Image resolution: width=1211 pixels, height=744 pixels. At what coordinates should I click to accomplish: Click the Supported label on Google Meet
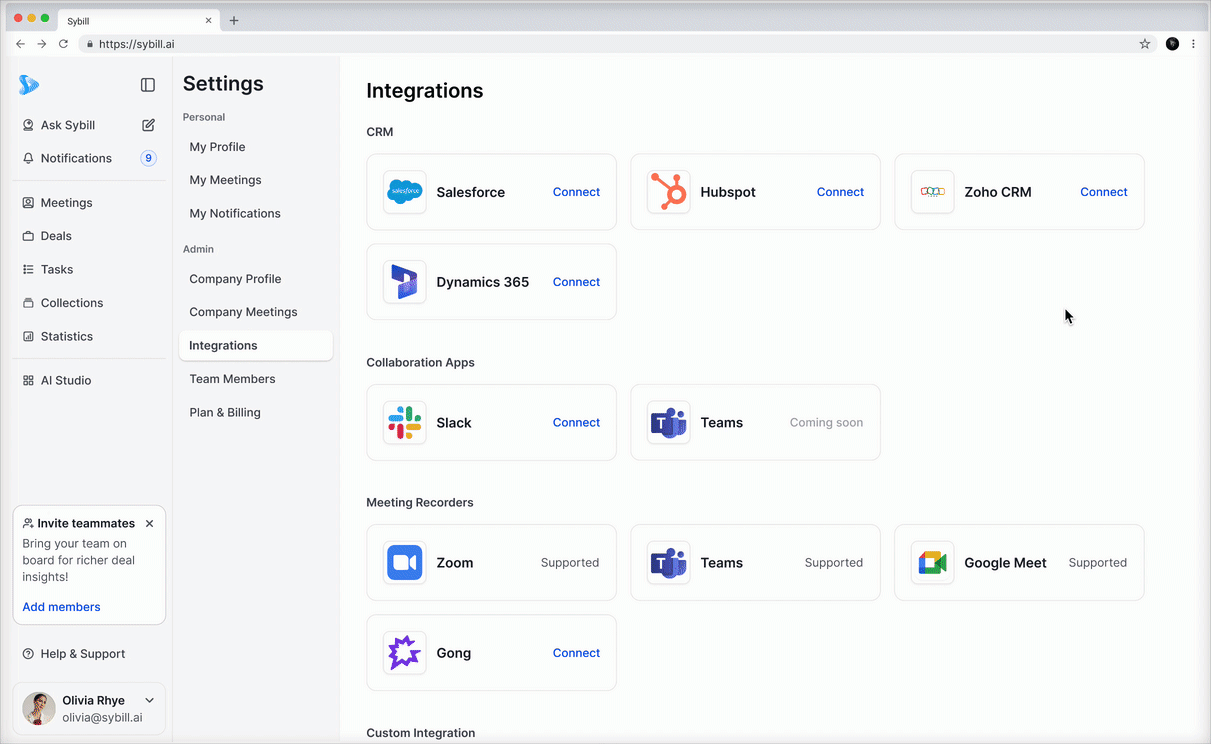tap(1097, 563)
